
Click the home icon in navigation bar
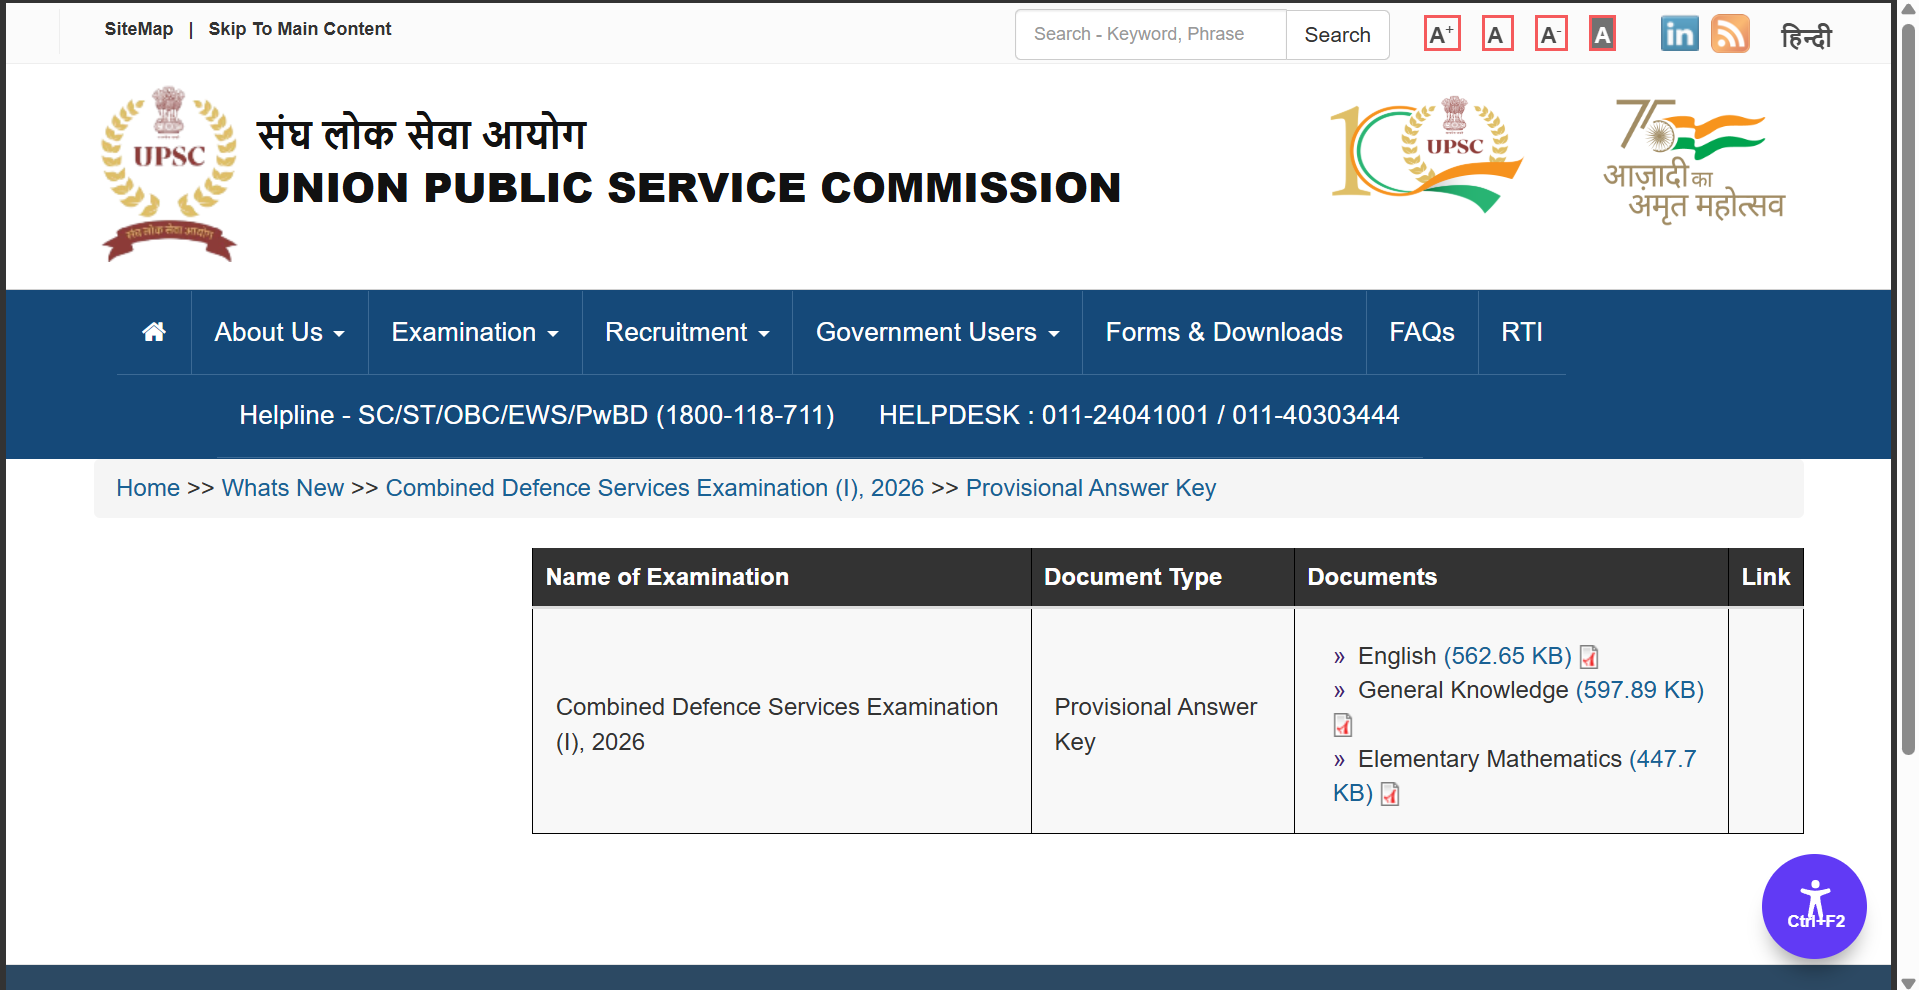(x=154, y=332)
